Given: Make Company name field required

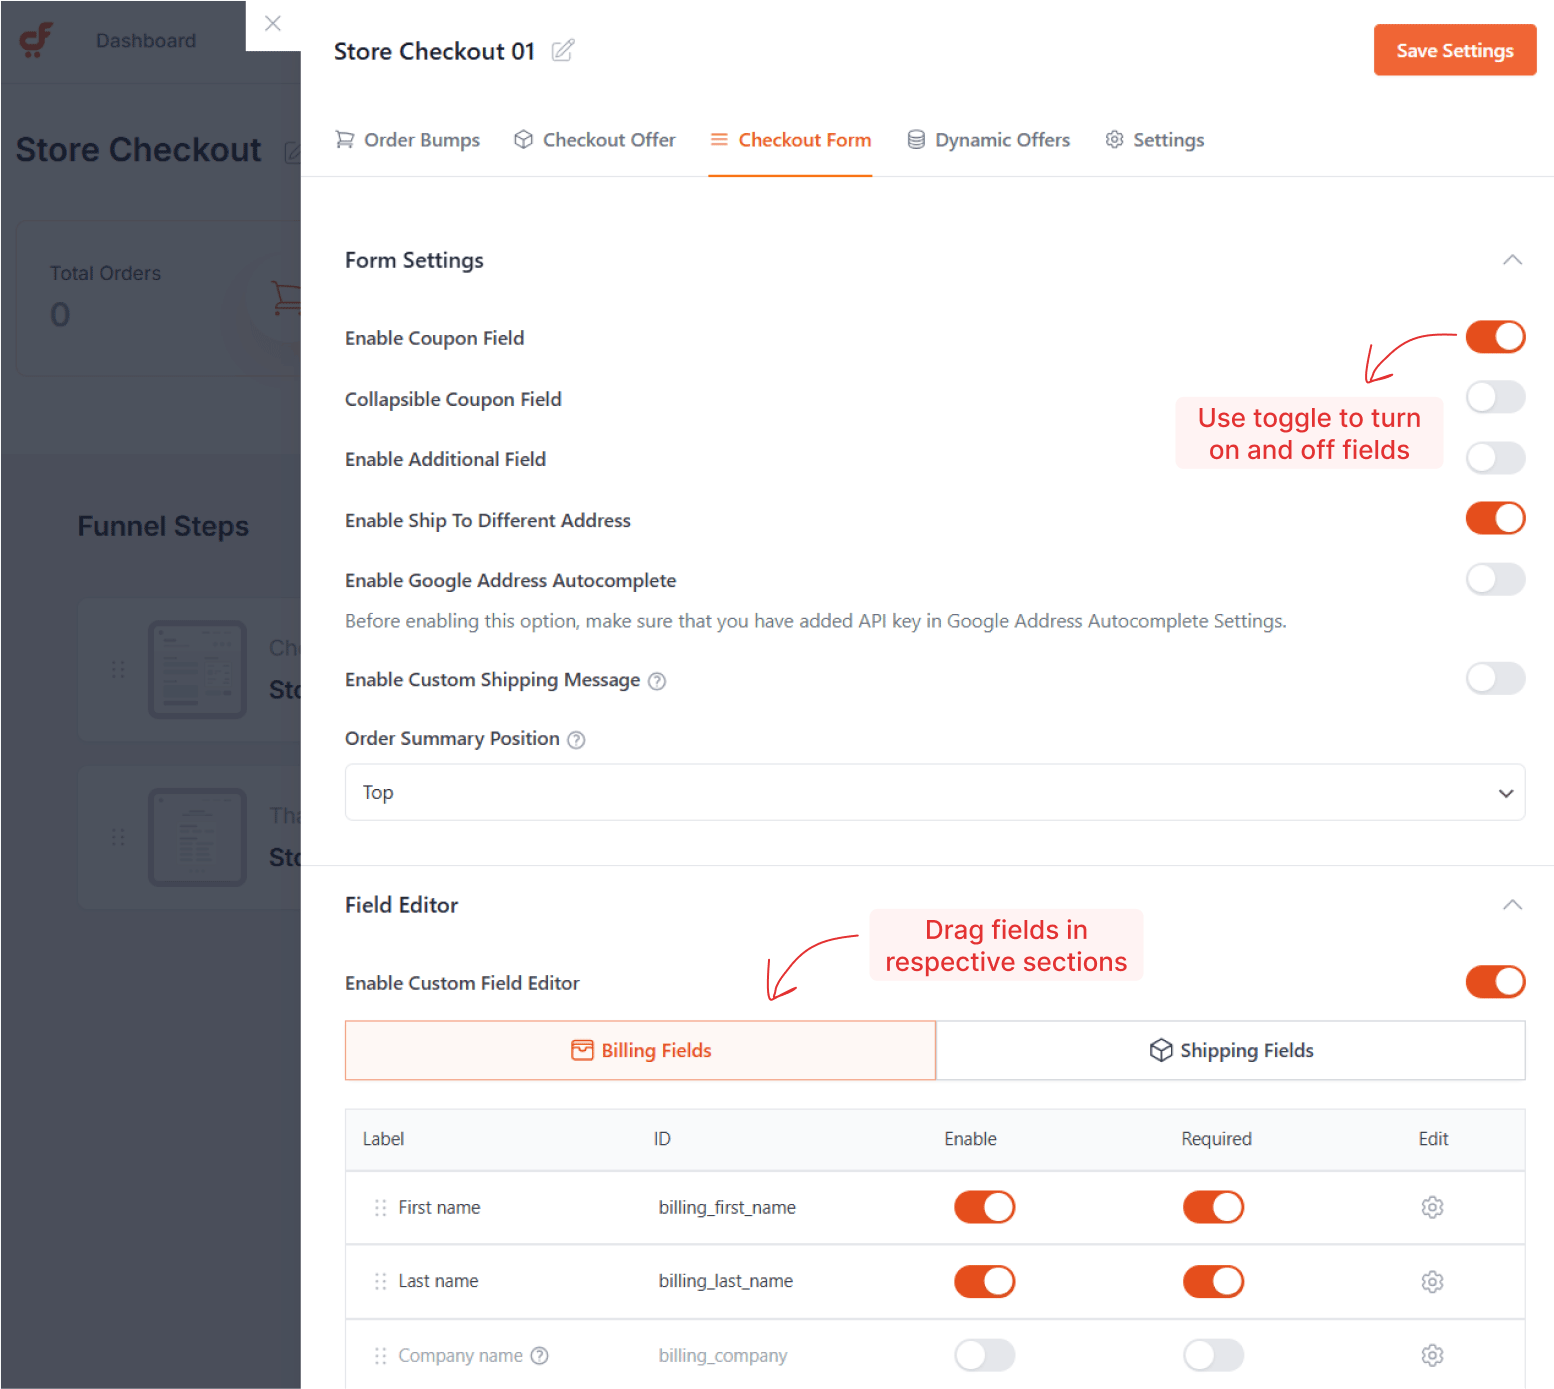Looking at the screenshot, I should (x=1213, y=1356).
